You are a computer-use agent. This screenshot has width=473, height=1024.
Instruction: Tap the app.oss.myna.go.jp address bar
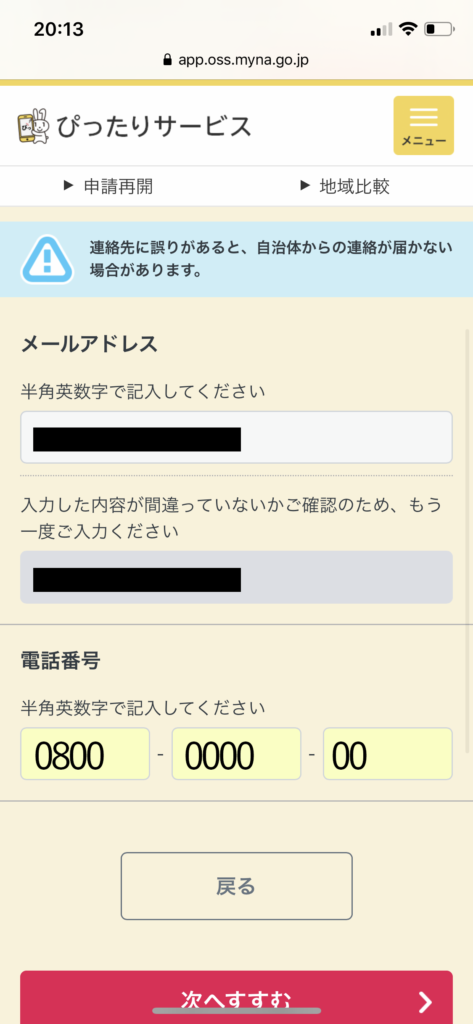click(236, 60)
